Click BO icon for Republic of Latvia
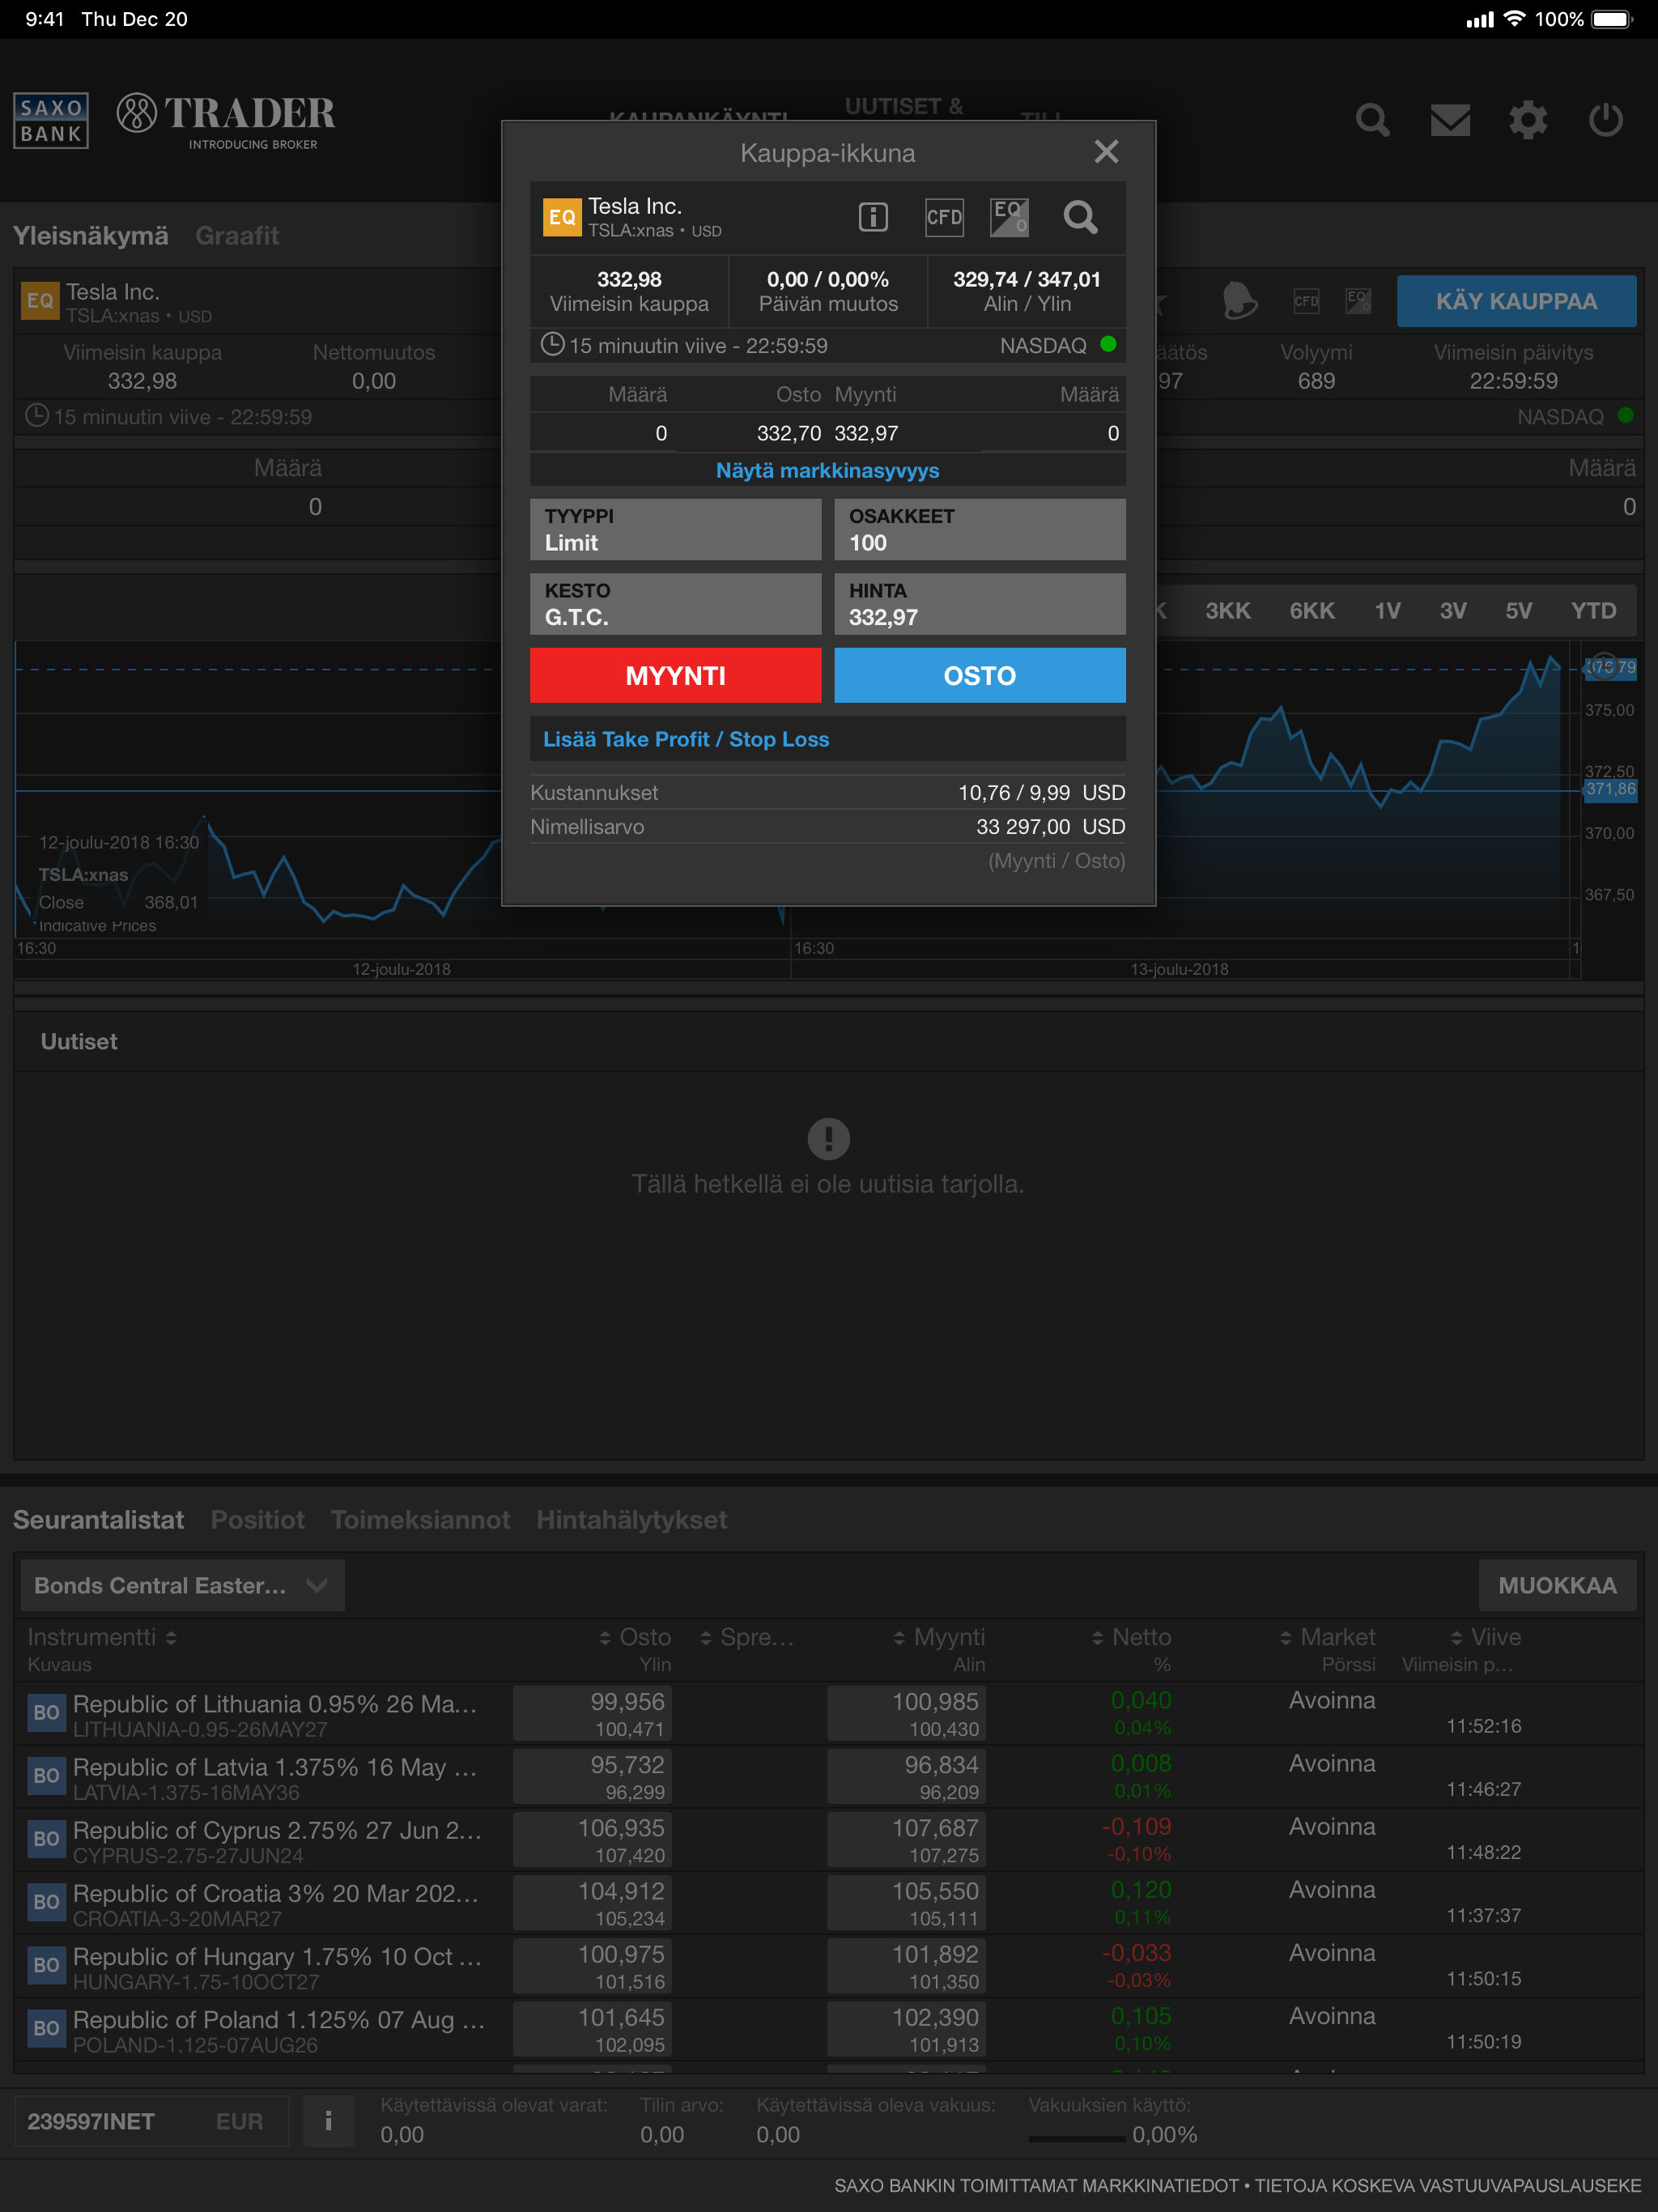 [x=46, y=1776]
